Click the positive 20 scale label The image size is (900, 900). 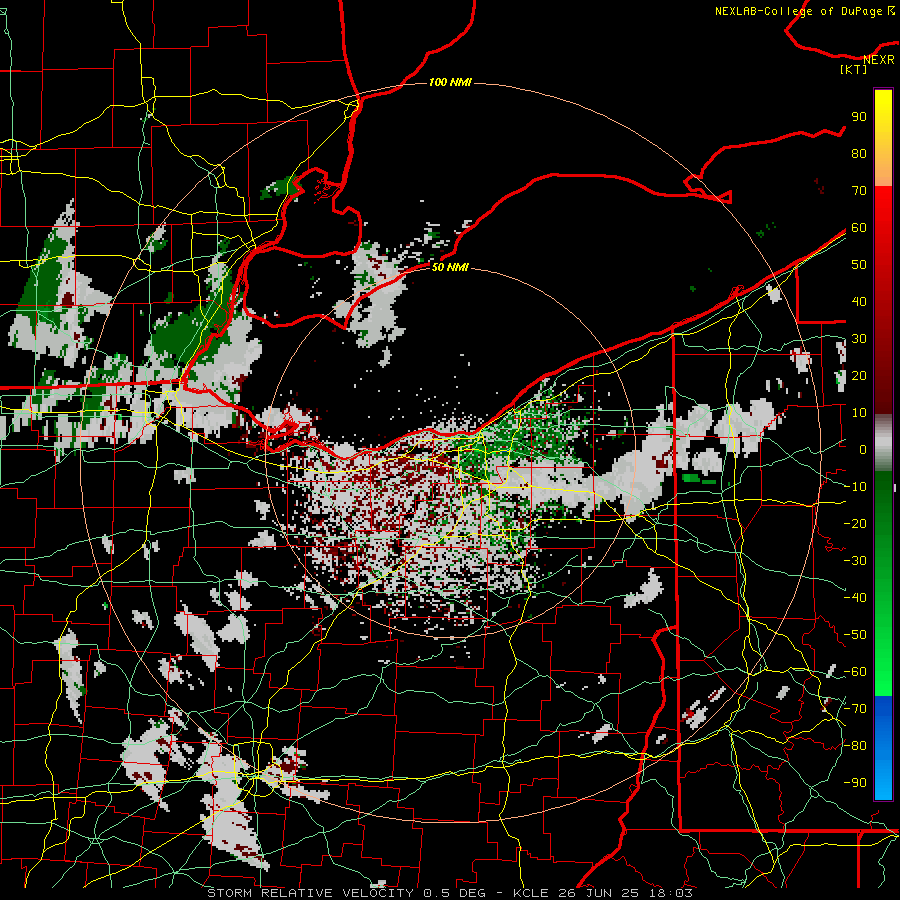tap(859, 375)
